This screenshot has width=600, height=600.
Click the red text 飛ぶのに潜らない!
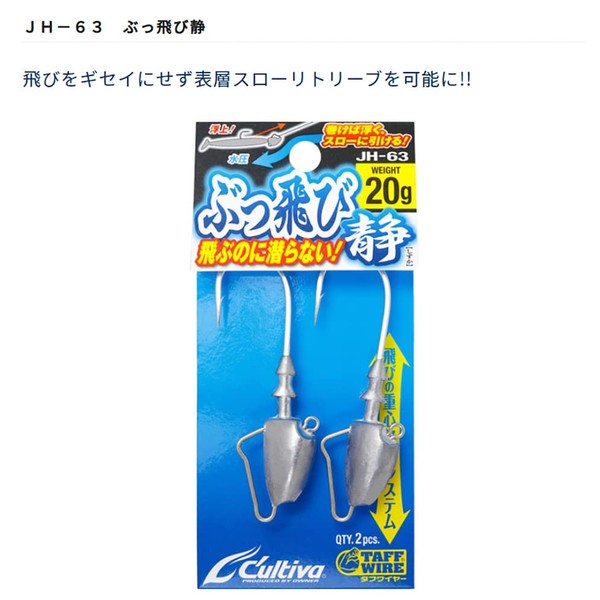(268, 254)
